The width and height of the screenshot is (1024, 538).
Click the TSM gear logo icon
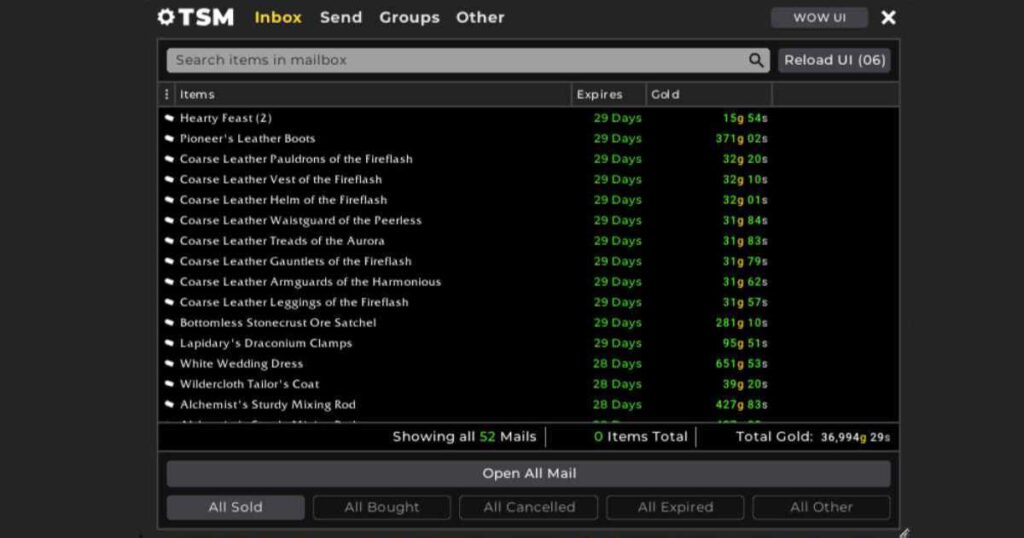[x=166, y=17]
